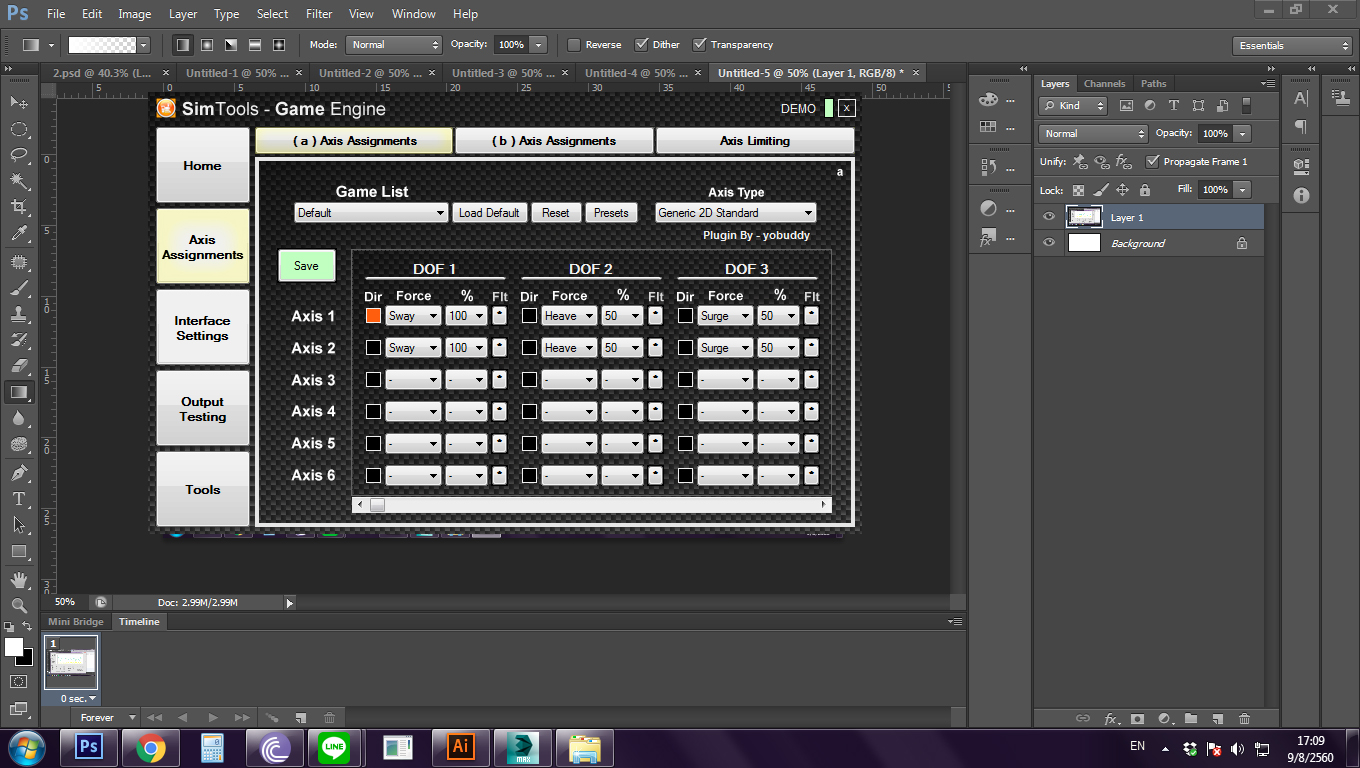Open the Character panel icon

point(1301,98)
